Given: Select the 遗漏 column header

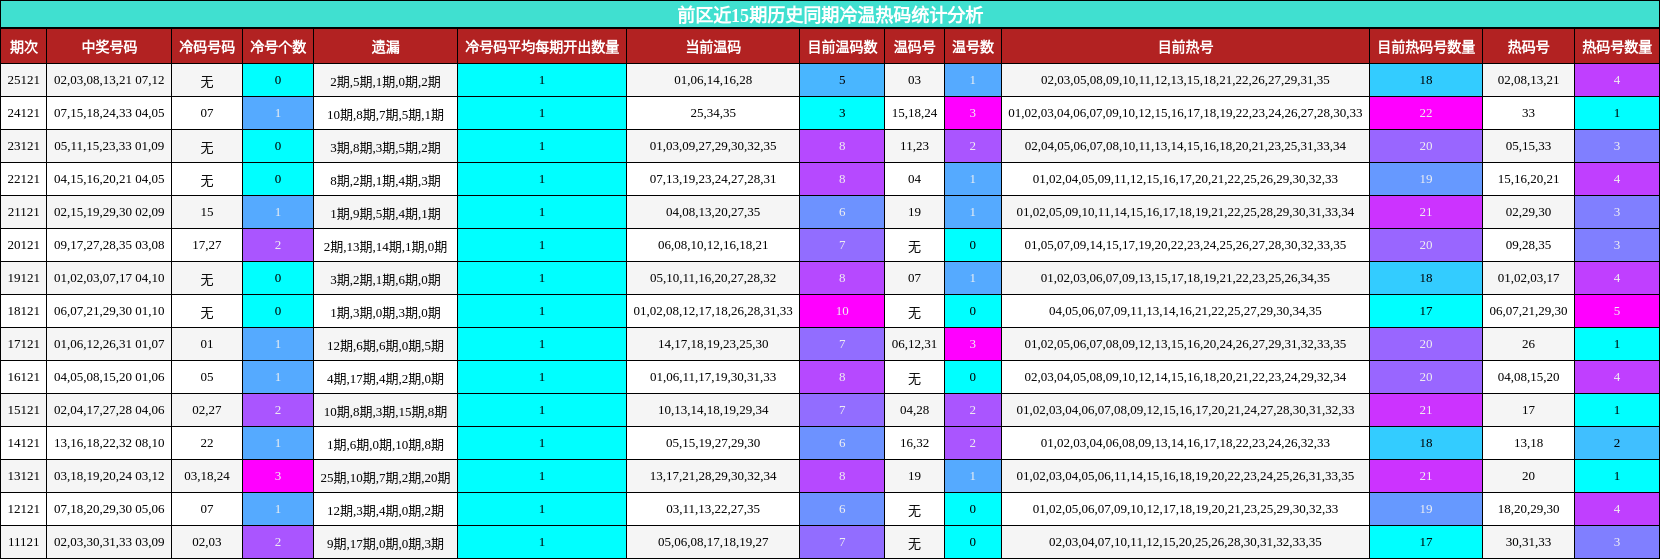Looking at the screenshot, I should pyautogui.click(x=385, y=47).
